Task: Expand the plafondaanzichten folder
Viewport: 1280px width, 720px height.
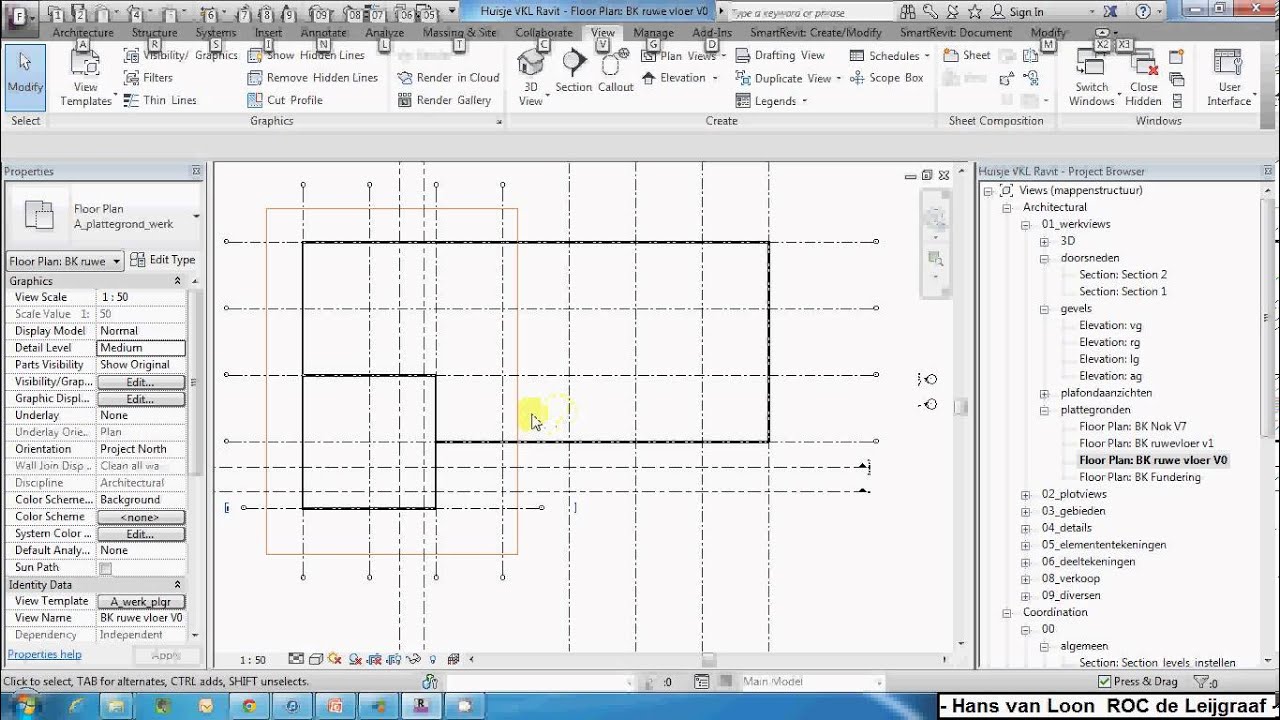Action: (1044, 393)
